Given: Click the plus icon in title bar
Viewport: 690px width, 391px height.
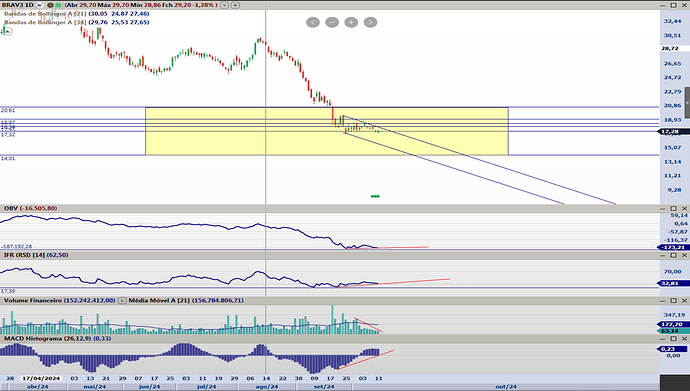Looking at the screenshot, I should (x=236, y=5).
